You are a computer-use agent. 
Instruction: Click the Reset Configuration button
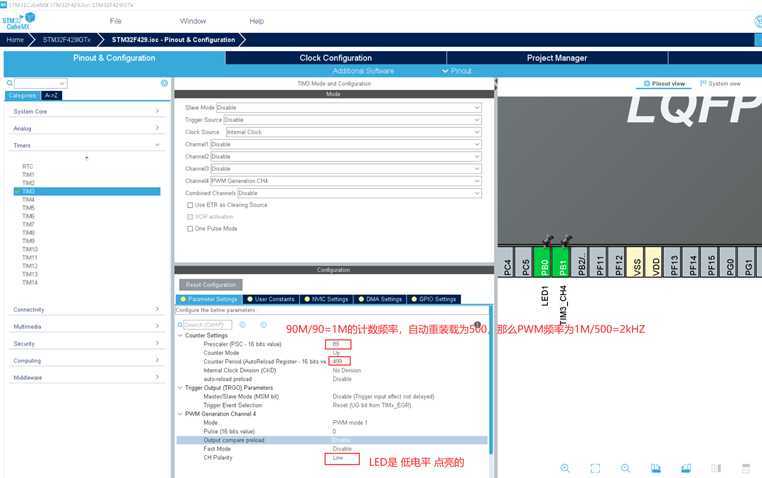211,284
